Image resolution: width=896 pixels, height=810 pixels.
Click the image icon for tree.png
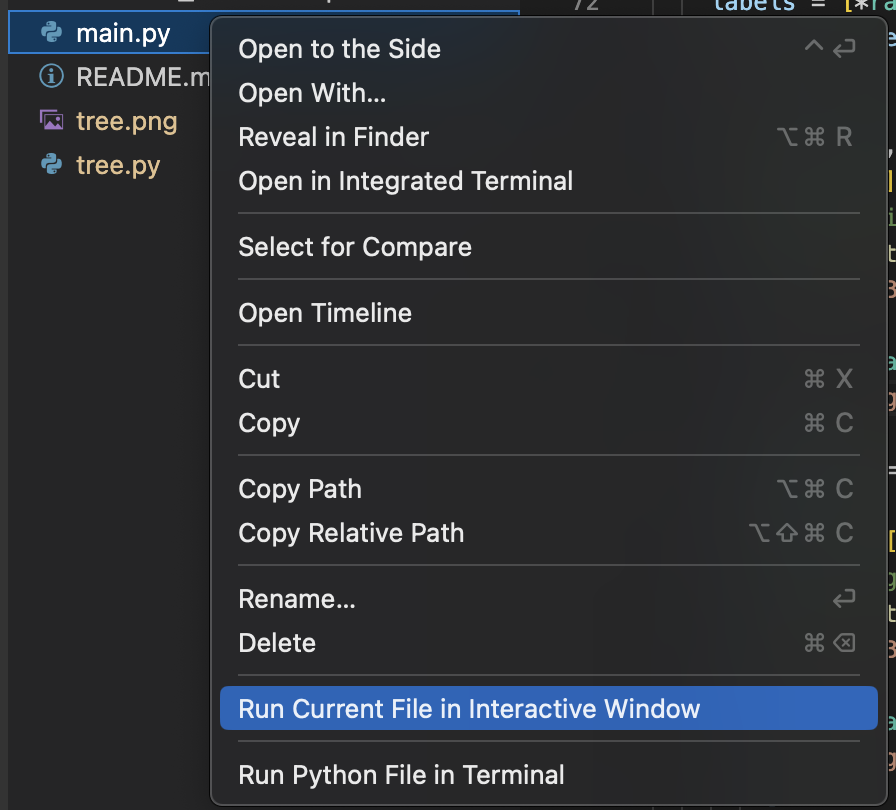[51, 120]
